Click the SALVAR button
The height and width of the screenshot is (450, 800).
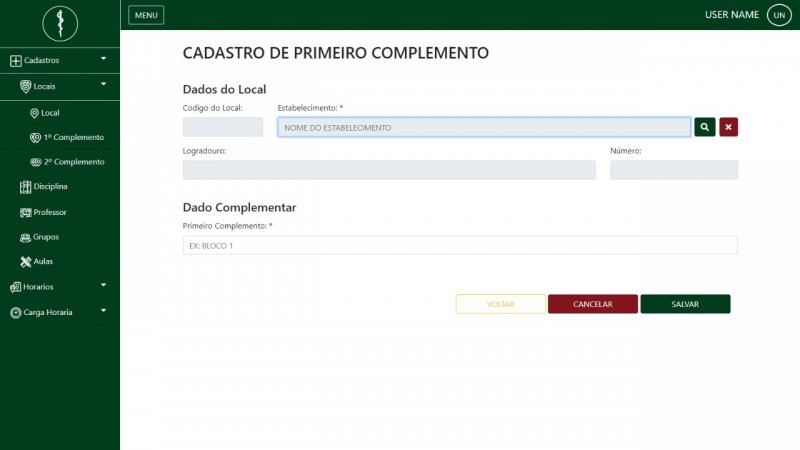click(685, 304)
